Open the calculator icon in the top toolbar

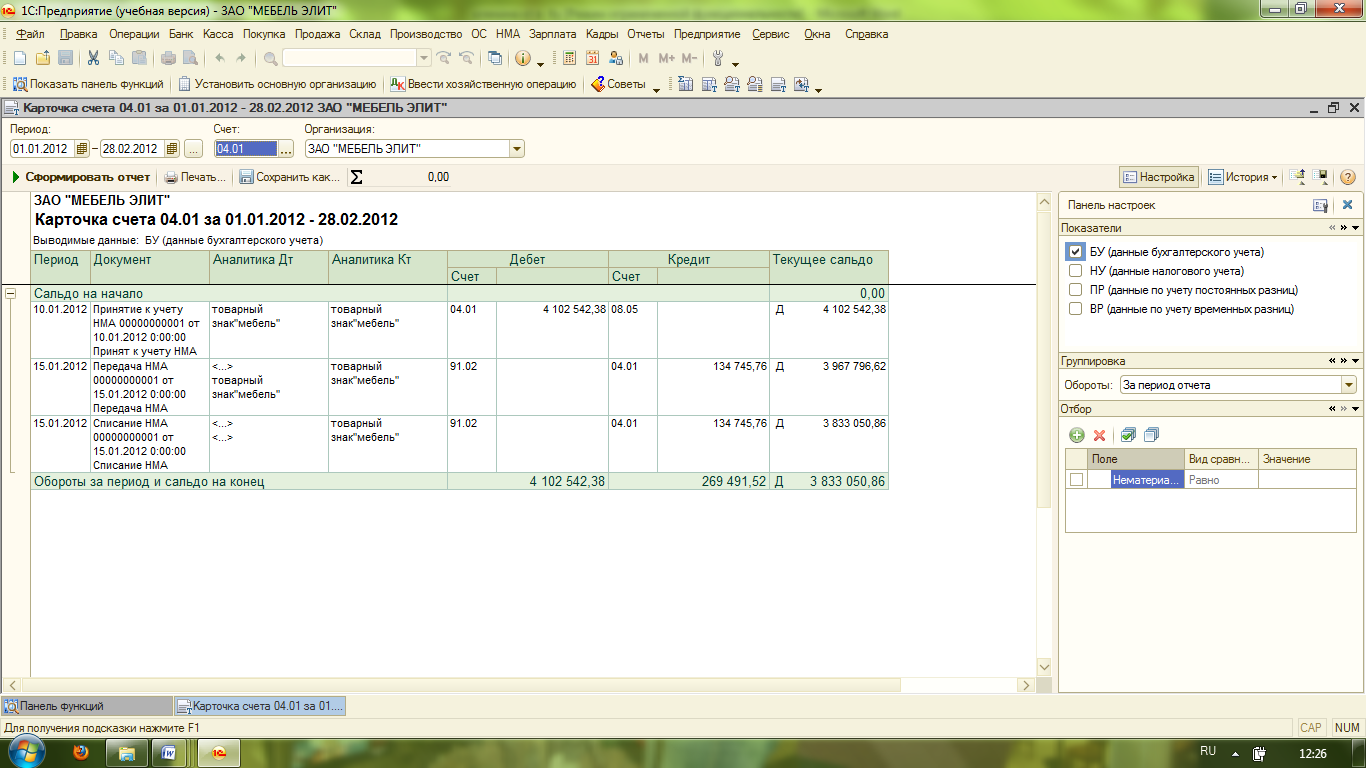coord(569,58)
